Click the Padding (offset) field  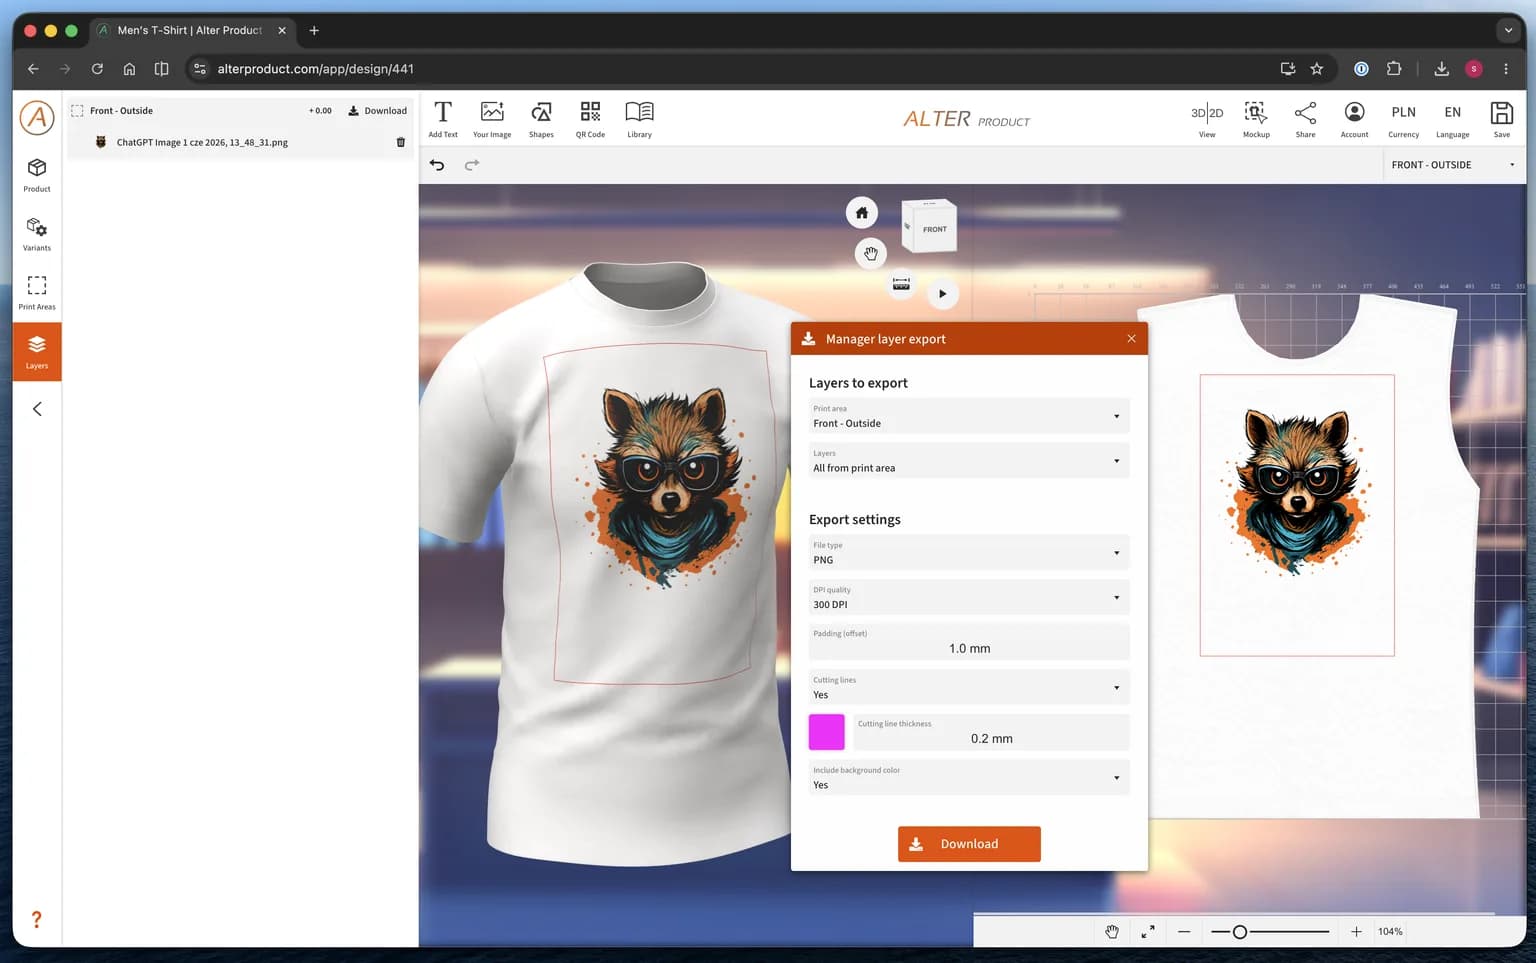pyautogui.click(x=968, y=642)
